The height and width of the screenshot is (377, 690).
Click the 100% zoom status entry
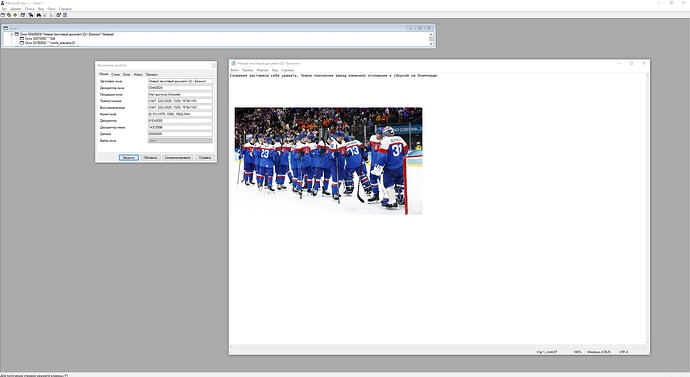coord(577,352)
